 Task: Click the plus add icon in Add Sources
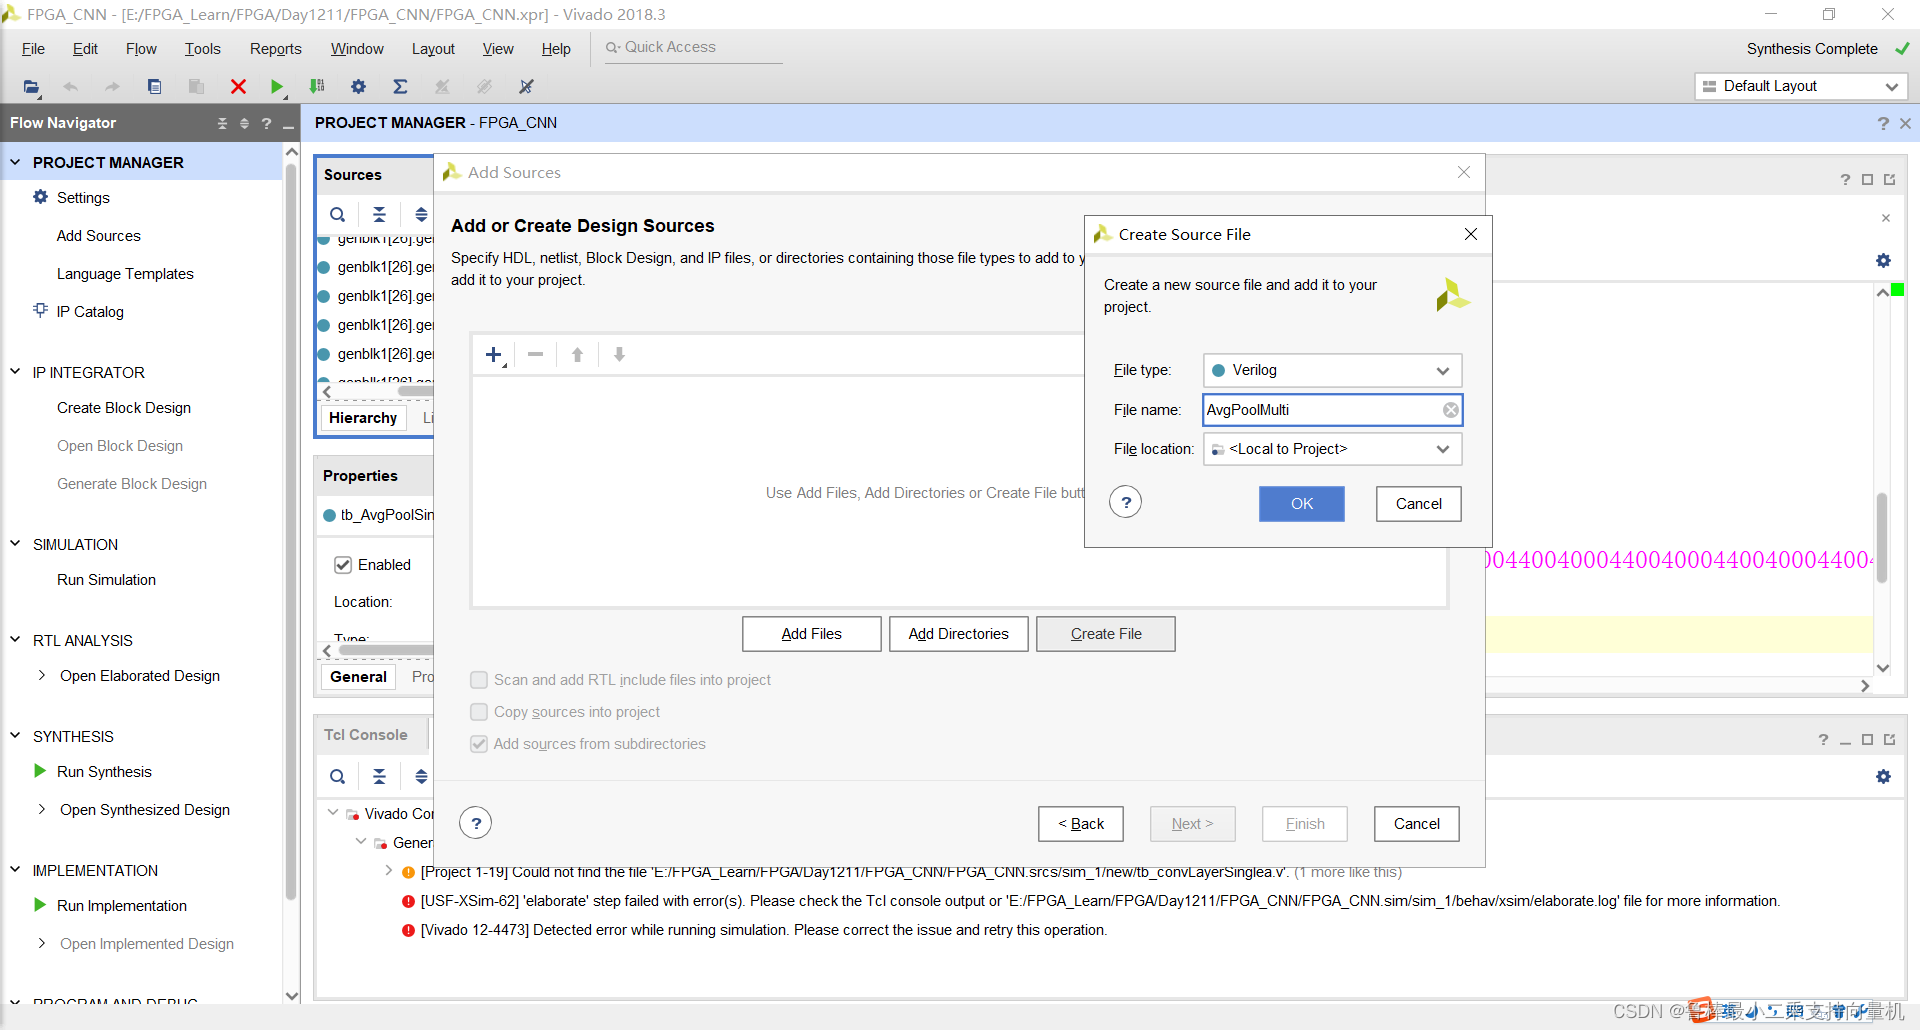(494, 355)
